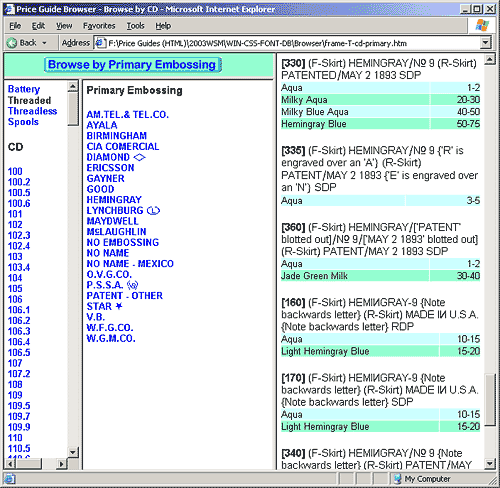Click the page icon in Address bar
Image resolution: width=500 pixels, height=488 pixels.
[x=100, y=43]
